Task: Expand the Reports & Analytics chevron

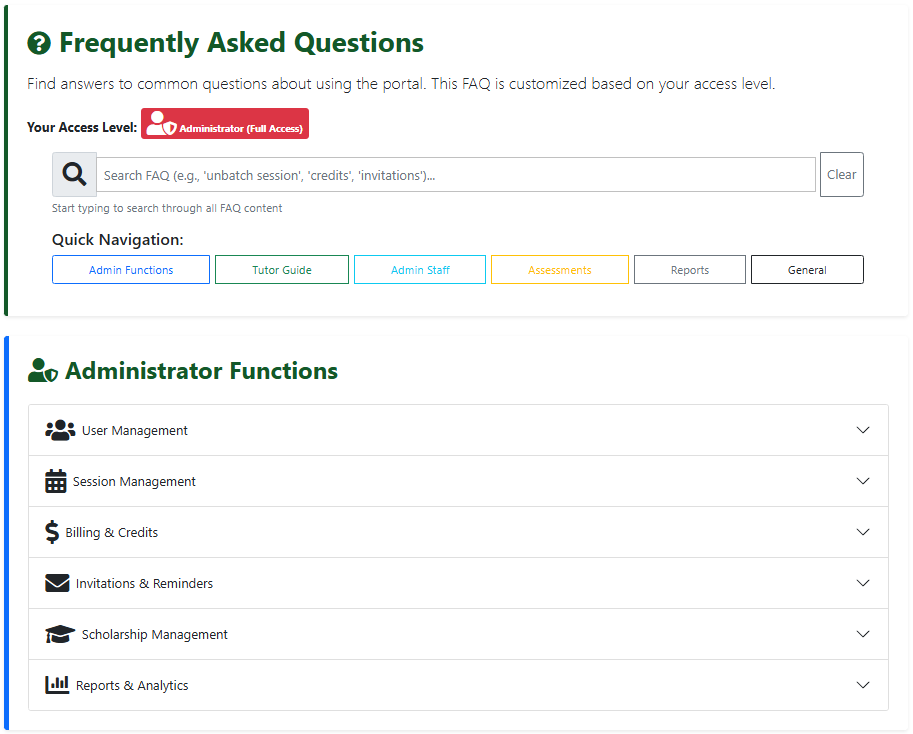Action: [863, 685]
